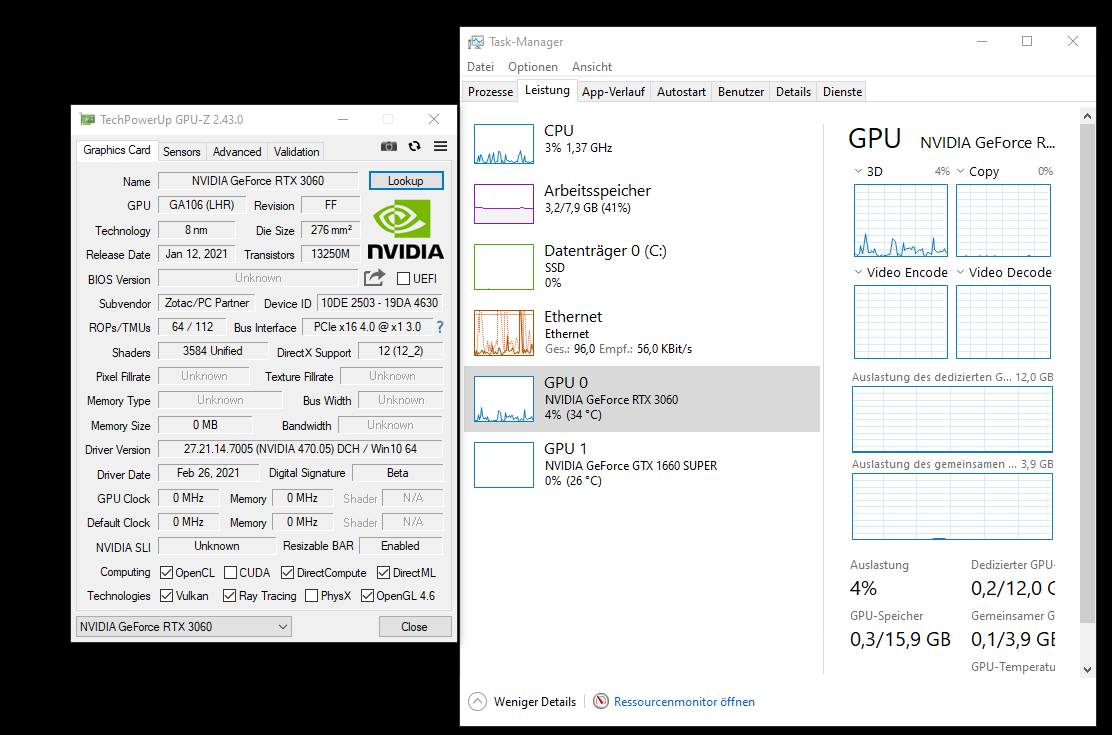The image size is (1112, 735).
Task: Click the Task-Manager scrollbar down arrow
Action: [1087, 669]
